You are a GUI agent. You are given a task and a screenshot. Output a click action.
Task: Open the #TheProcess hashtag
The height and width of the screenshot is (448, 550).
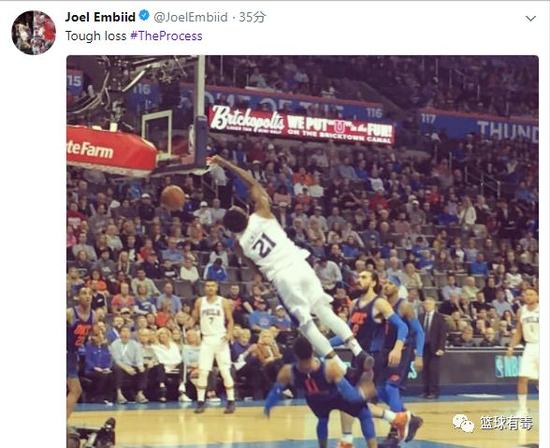166,36
